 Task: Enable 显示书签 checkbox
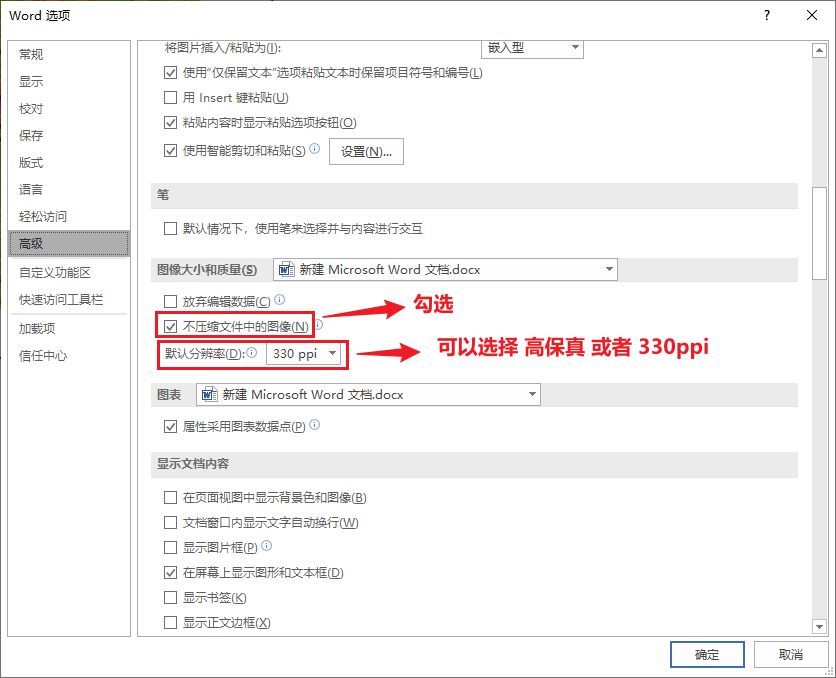pos(170,598)
